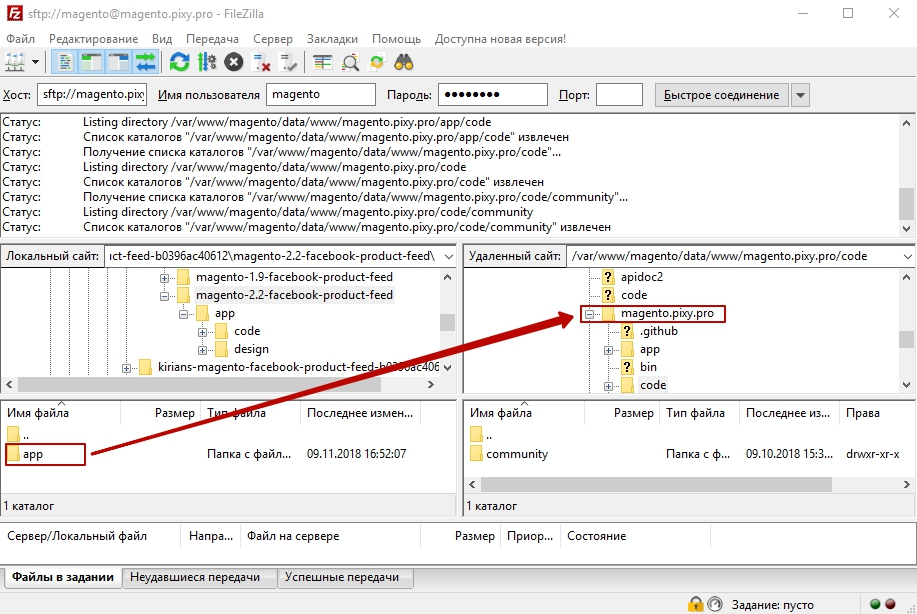The width and height of the screenshot is (917, 614).
Task: Sort local files by Размер column
Action: (174, 413)
